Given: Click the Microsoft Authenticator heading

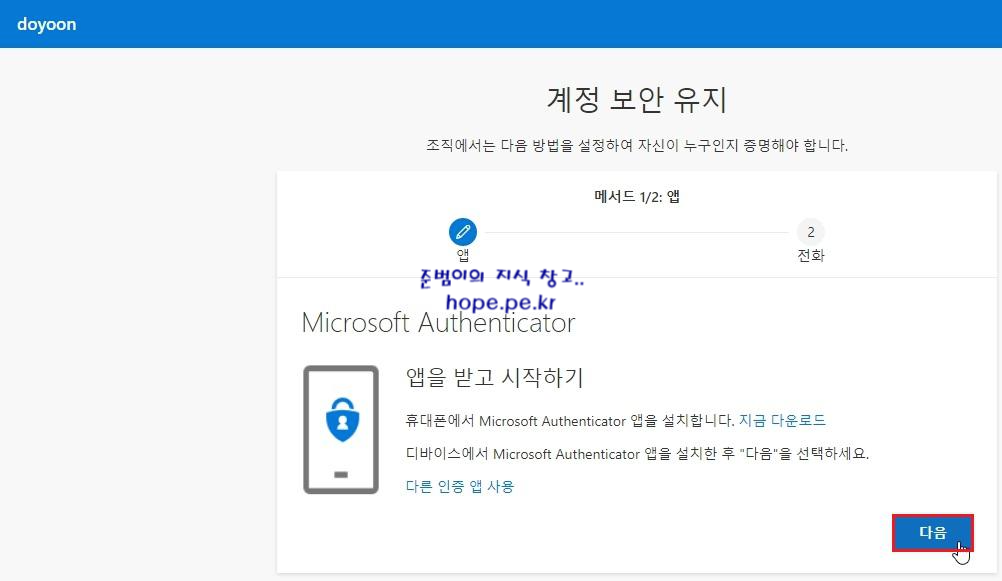Looking at the screenshot, I should 438,322.
